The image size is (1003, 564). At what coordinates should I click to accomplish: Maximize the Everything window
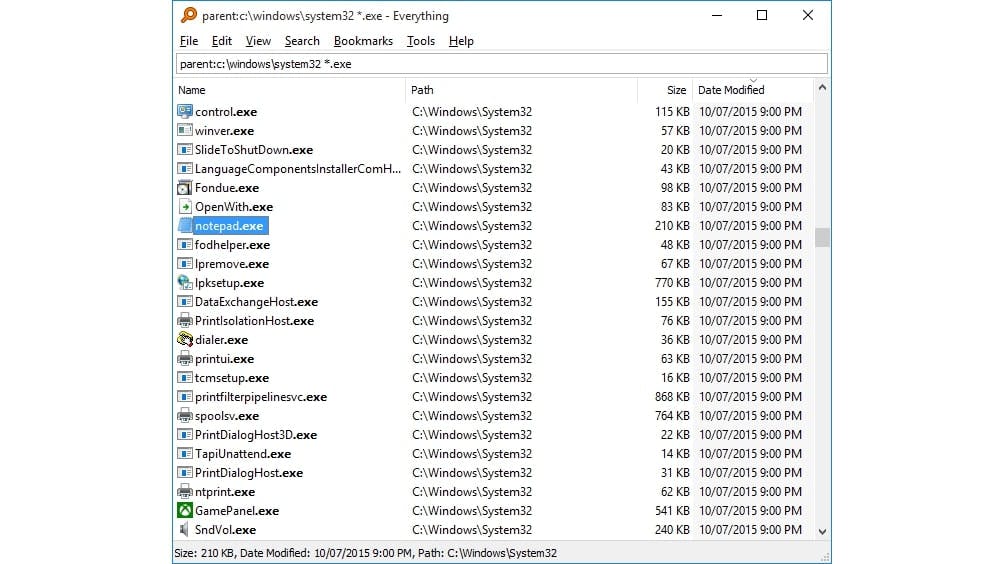pyautogui.click(x=762, y=15)
